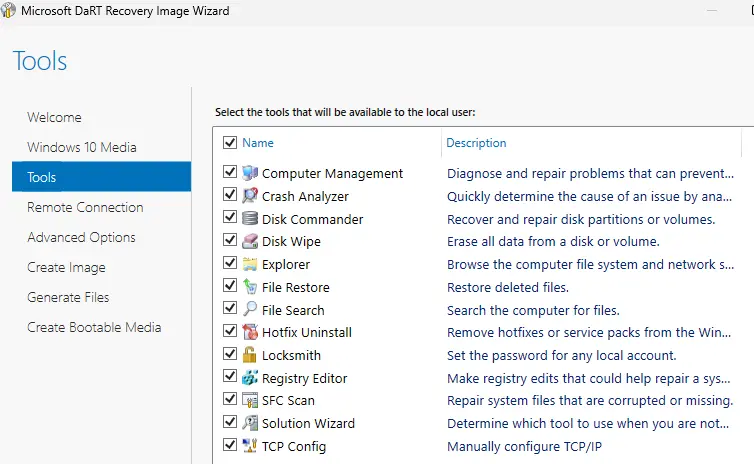
Task: Click the File Restore recycle icon
Action: pos(250,287)
